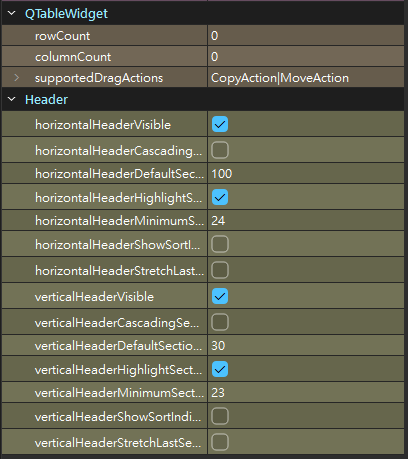Uncheck horizontalHeaderVisible checkbox

220,124
